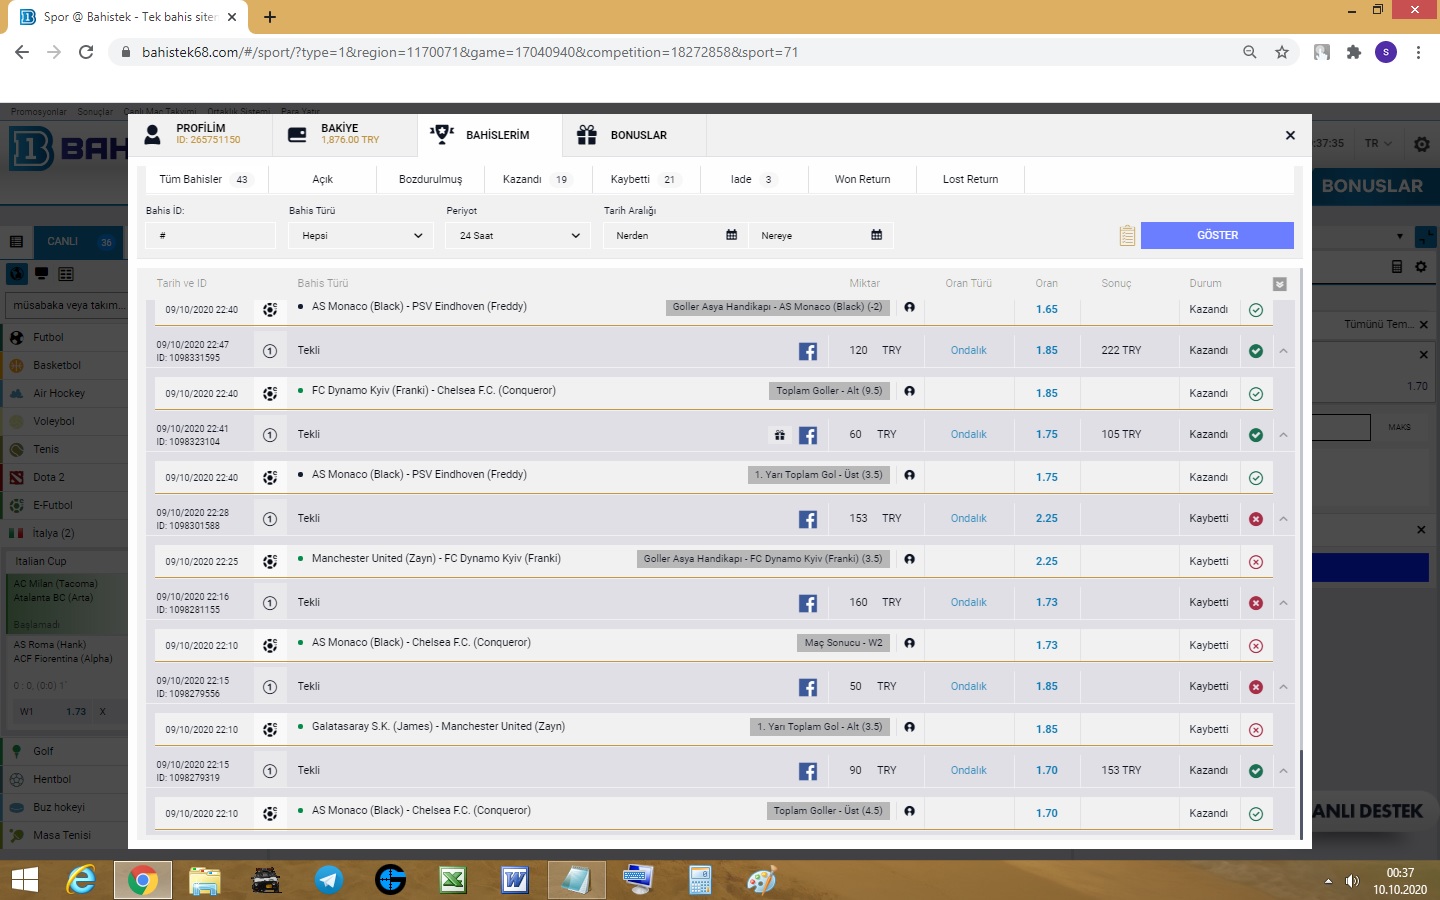Image resolution: width=1440 pixels, height=900 pixels.
Task: Click the CANLI live tab in sidebar
Action: pyautogui.click(x=78, y=241)
